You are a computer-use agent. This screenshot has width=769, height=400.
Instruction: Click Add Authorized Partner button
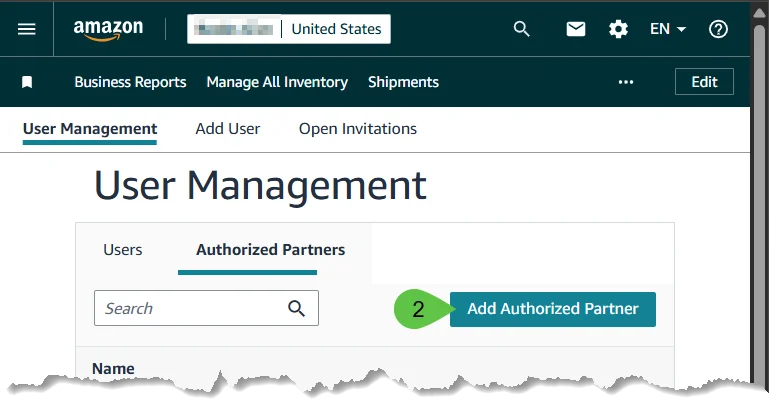coord(553,309)
